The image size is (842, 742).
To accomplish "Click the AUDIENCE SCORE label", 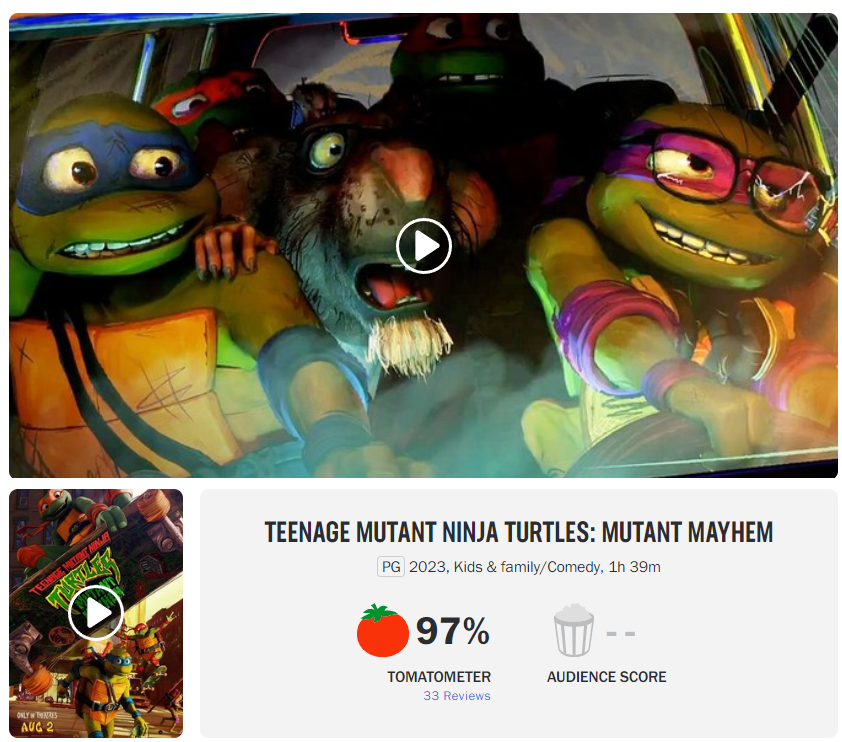I will tap(607, 677).
